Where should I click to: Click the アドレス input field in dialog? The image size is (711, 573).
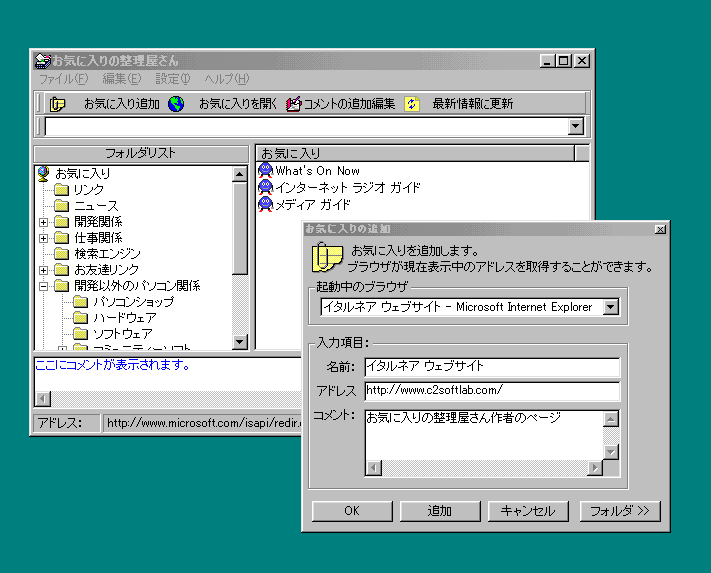(492, 391)
